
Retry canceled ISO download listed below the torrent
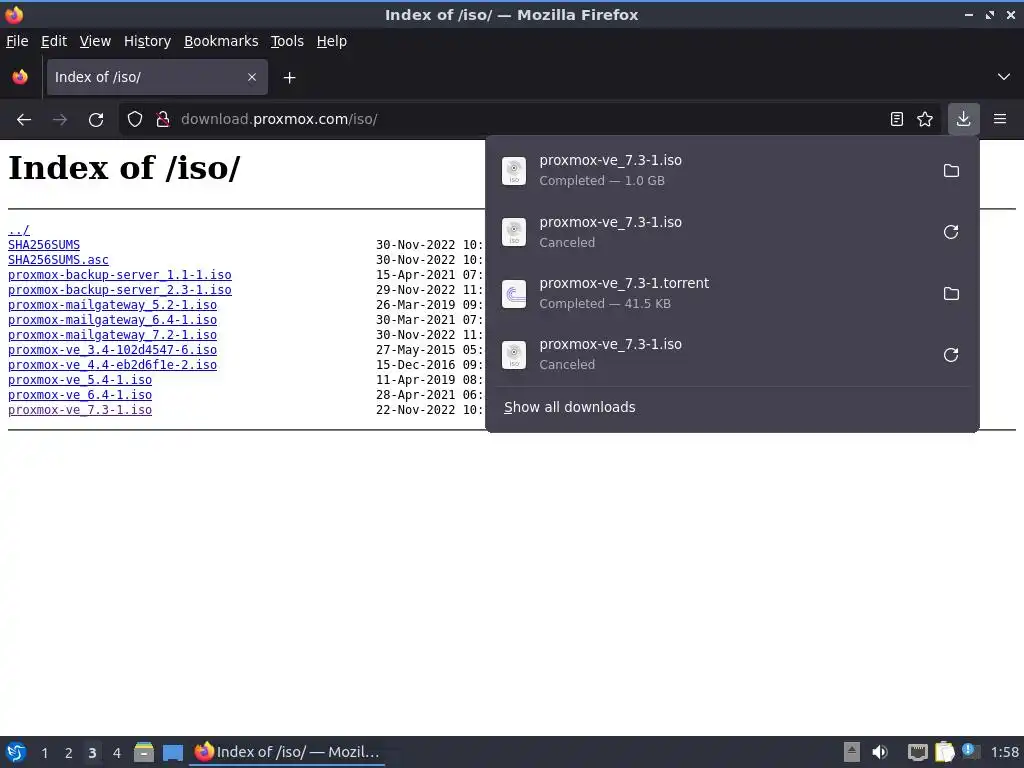(x=951, y=355)
